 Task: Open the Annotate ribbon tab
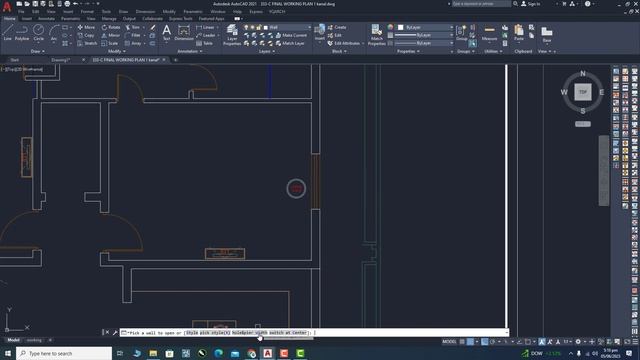point(46,19)
